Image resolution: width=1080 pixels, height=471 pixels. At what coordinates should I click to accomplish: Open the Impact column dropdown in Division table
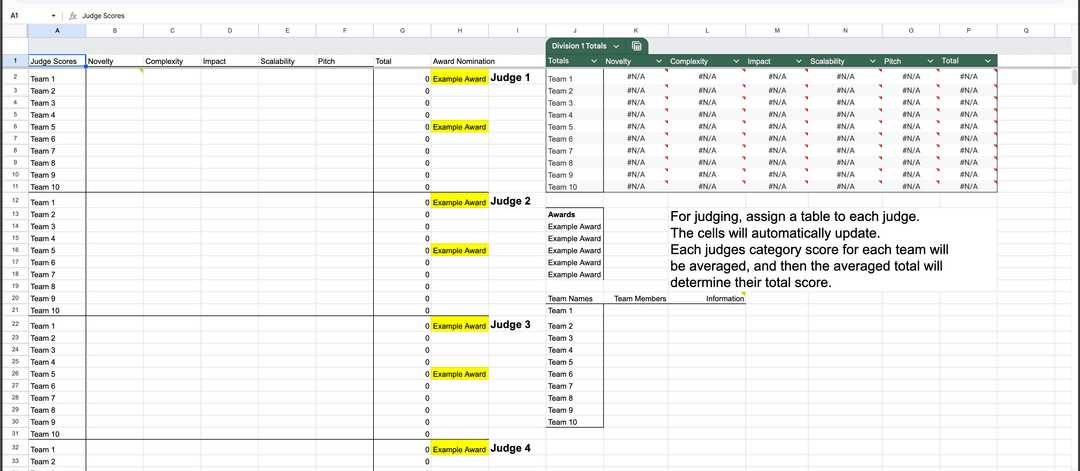(x=799, y=61)
